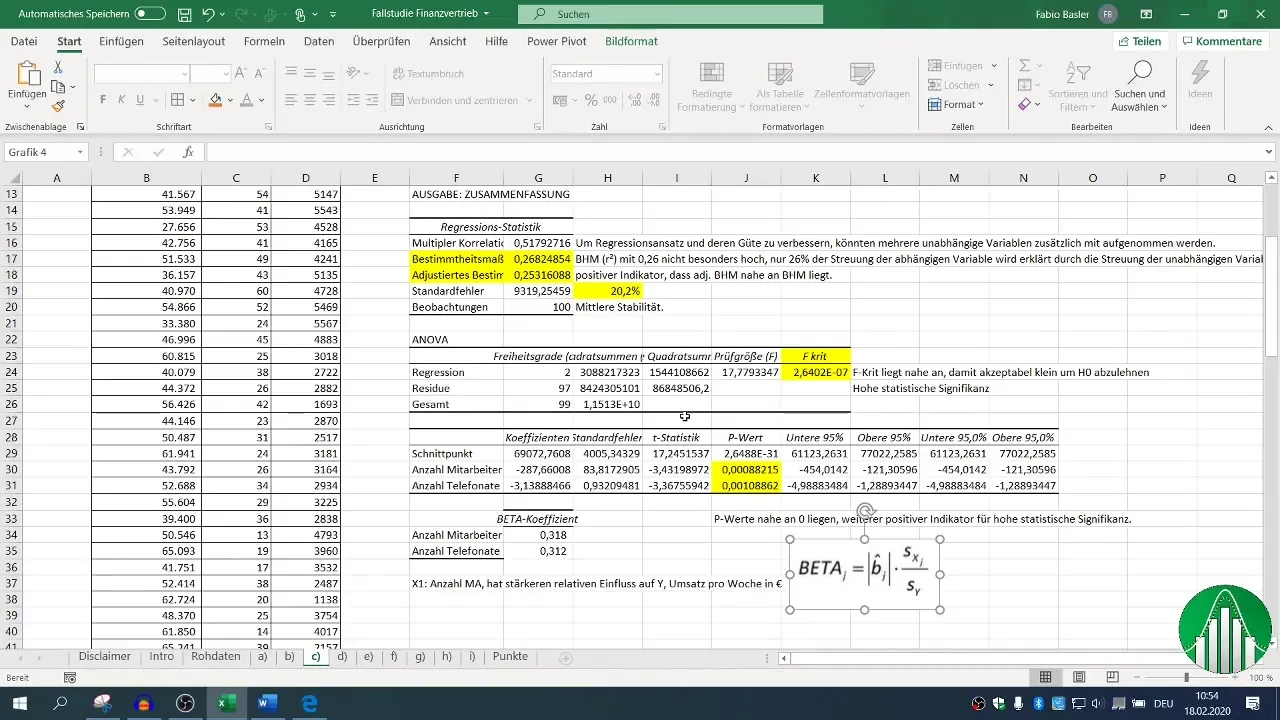1280x720 pixels.
Task: Click the percent style icon
Action: click(591, 100)
